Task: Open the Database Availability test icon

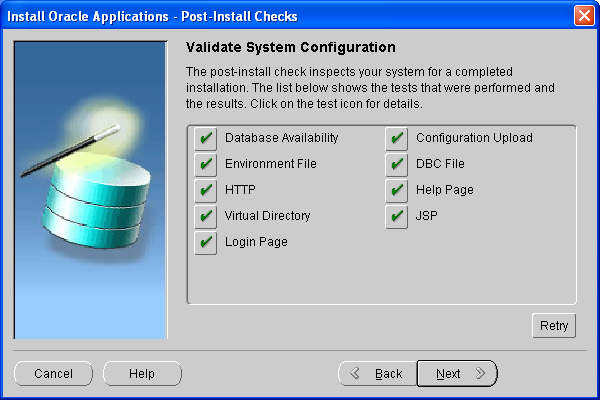Action: tap(205, 138)
